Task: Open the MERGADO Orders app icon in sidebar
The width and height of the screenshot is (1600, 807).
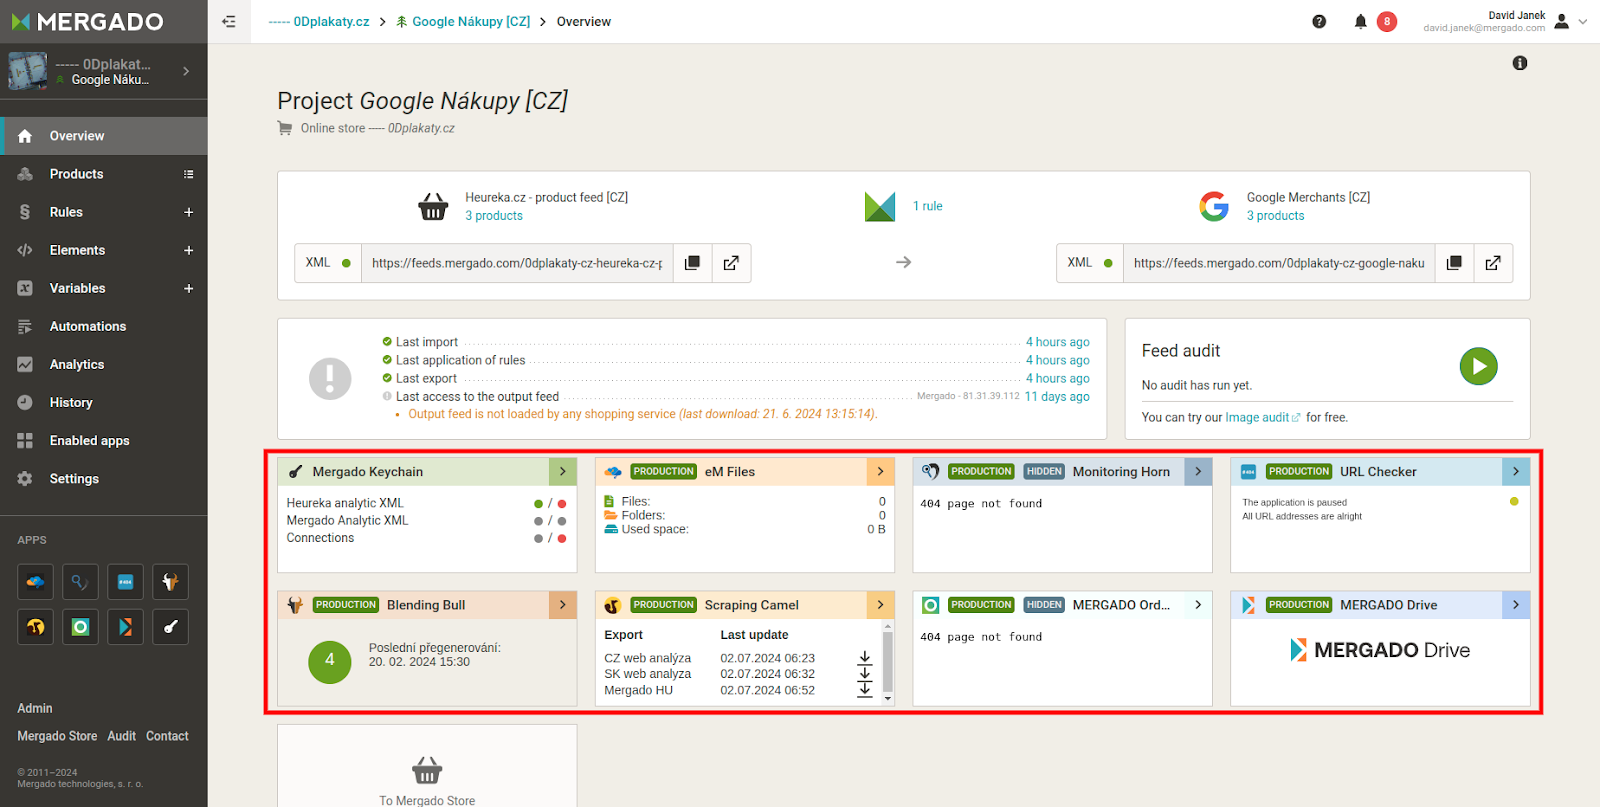Action: pos(80,627)
